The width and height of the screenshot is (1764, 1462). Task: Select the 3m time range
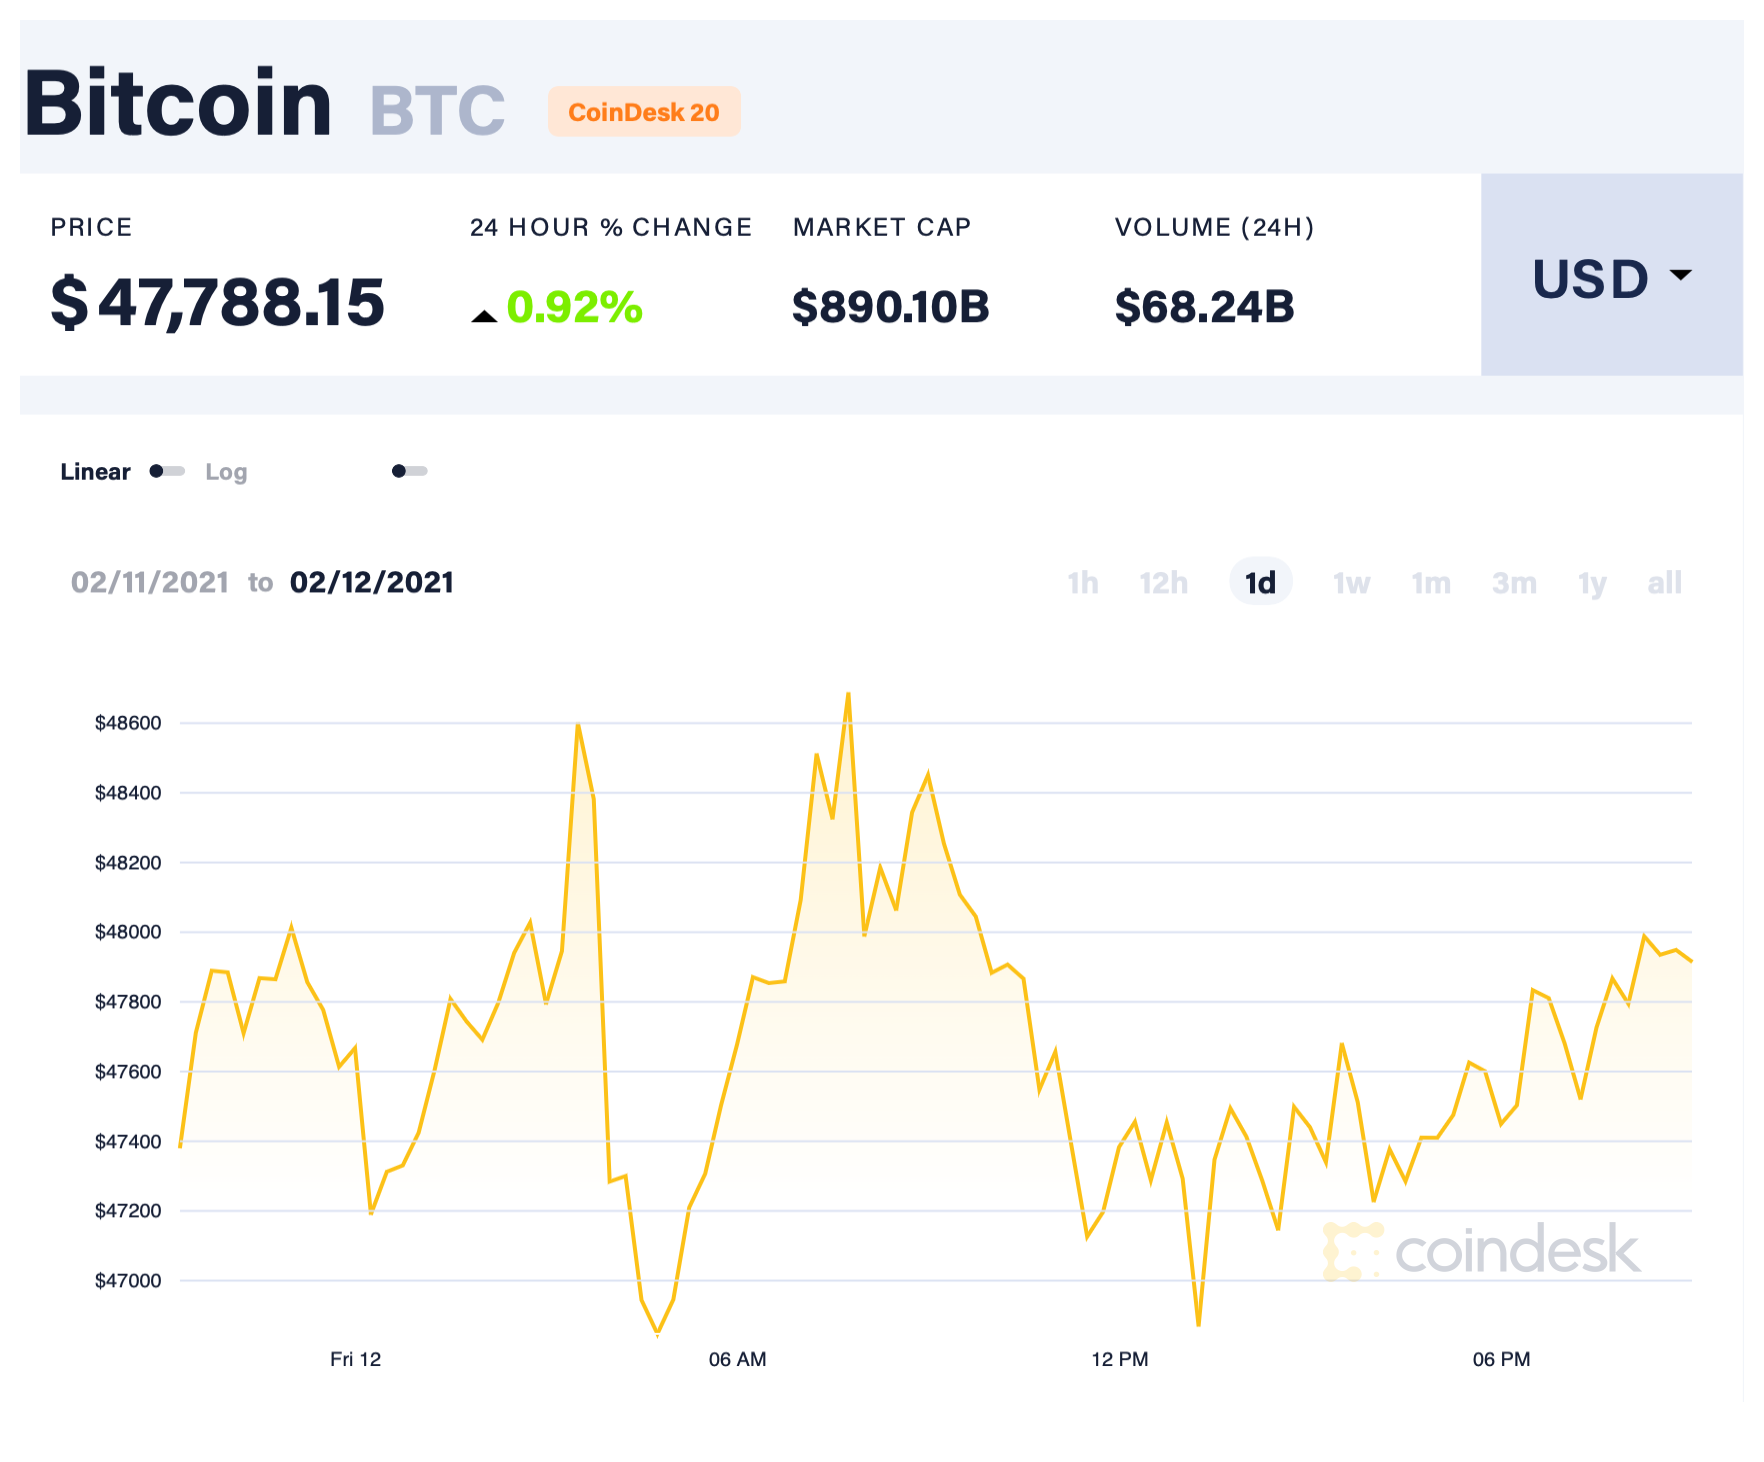click(x=1514, y=583)
